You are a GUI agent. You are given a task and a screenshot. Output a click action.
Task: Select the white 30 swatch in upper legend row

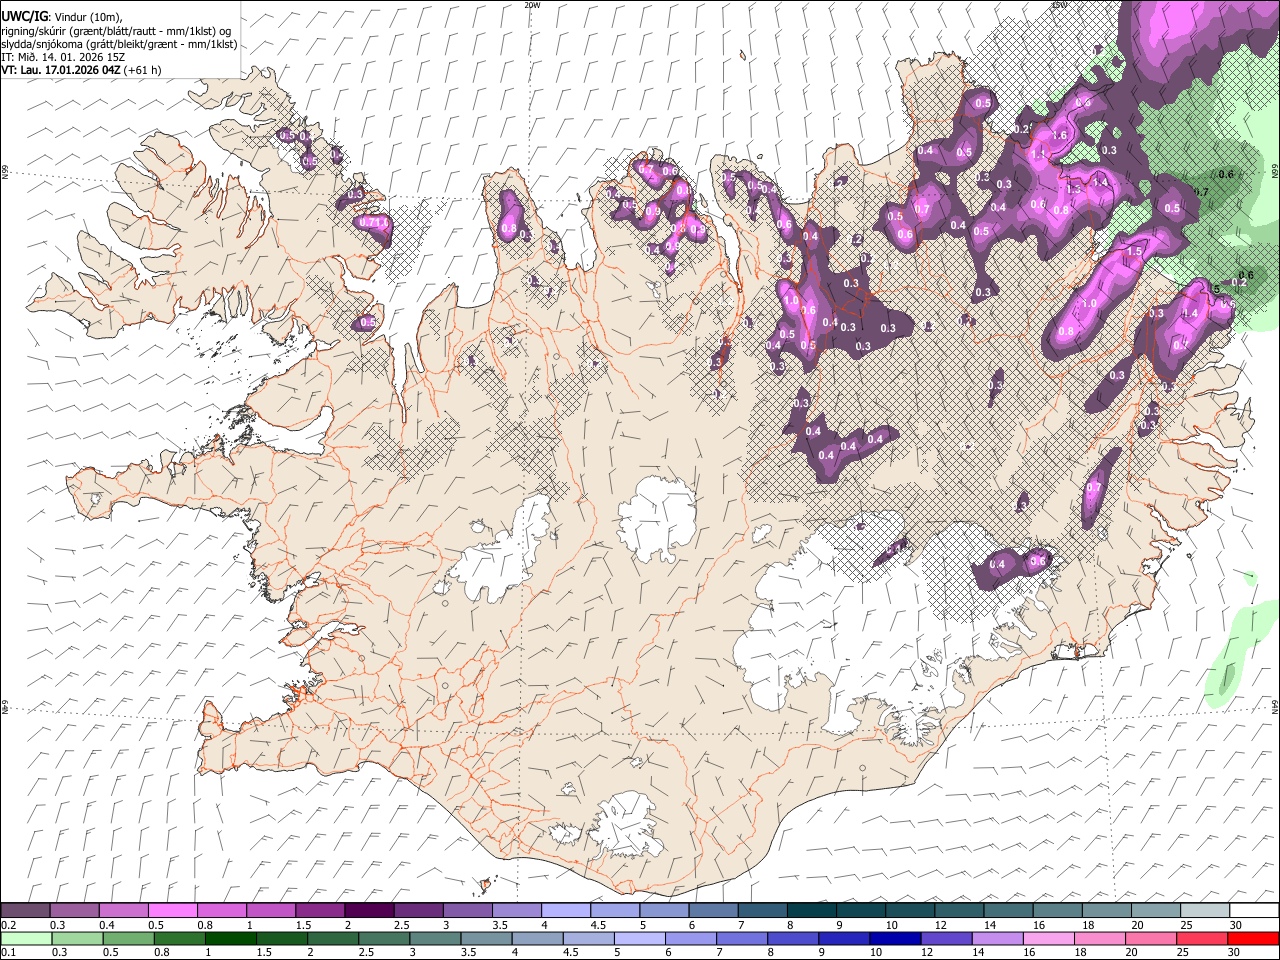point(1254,911)
